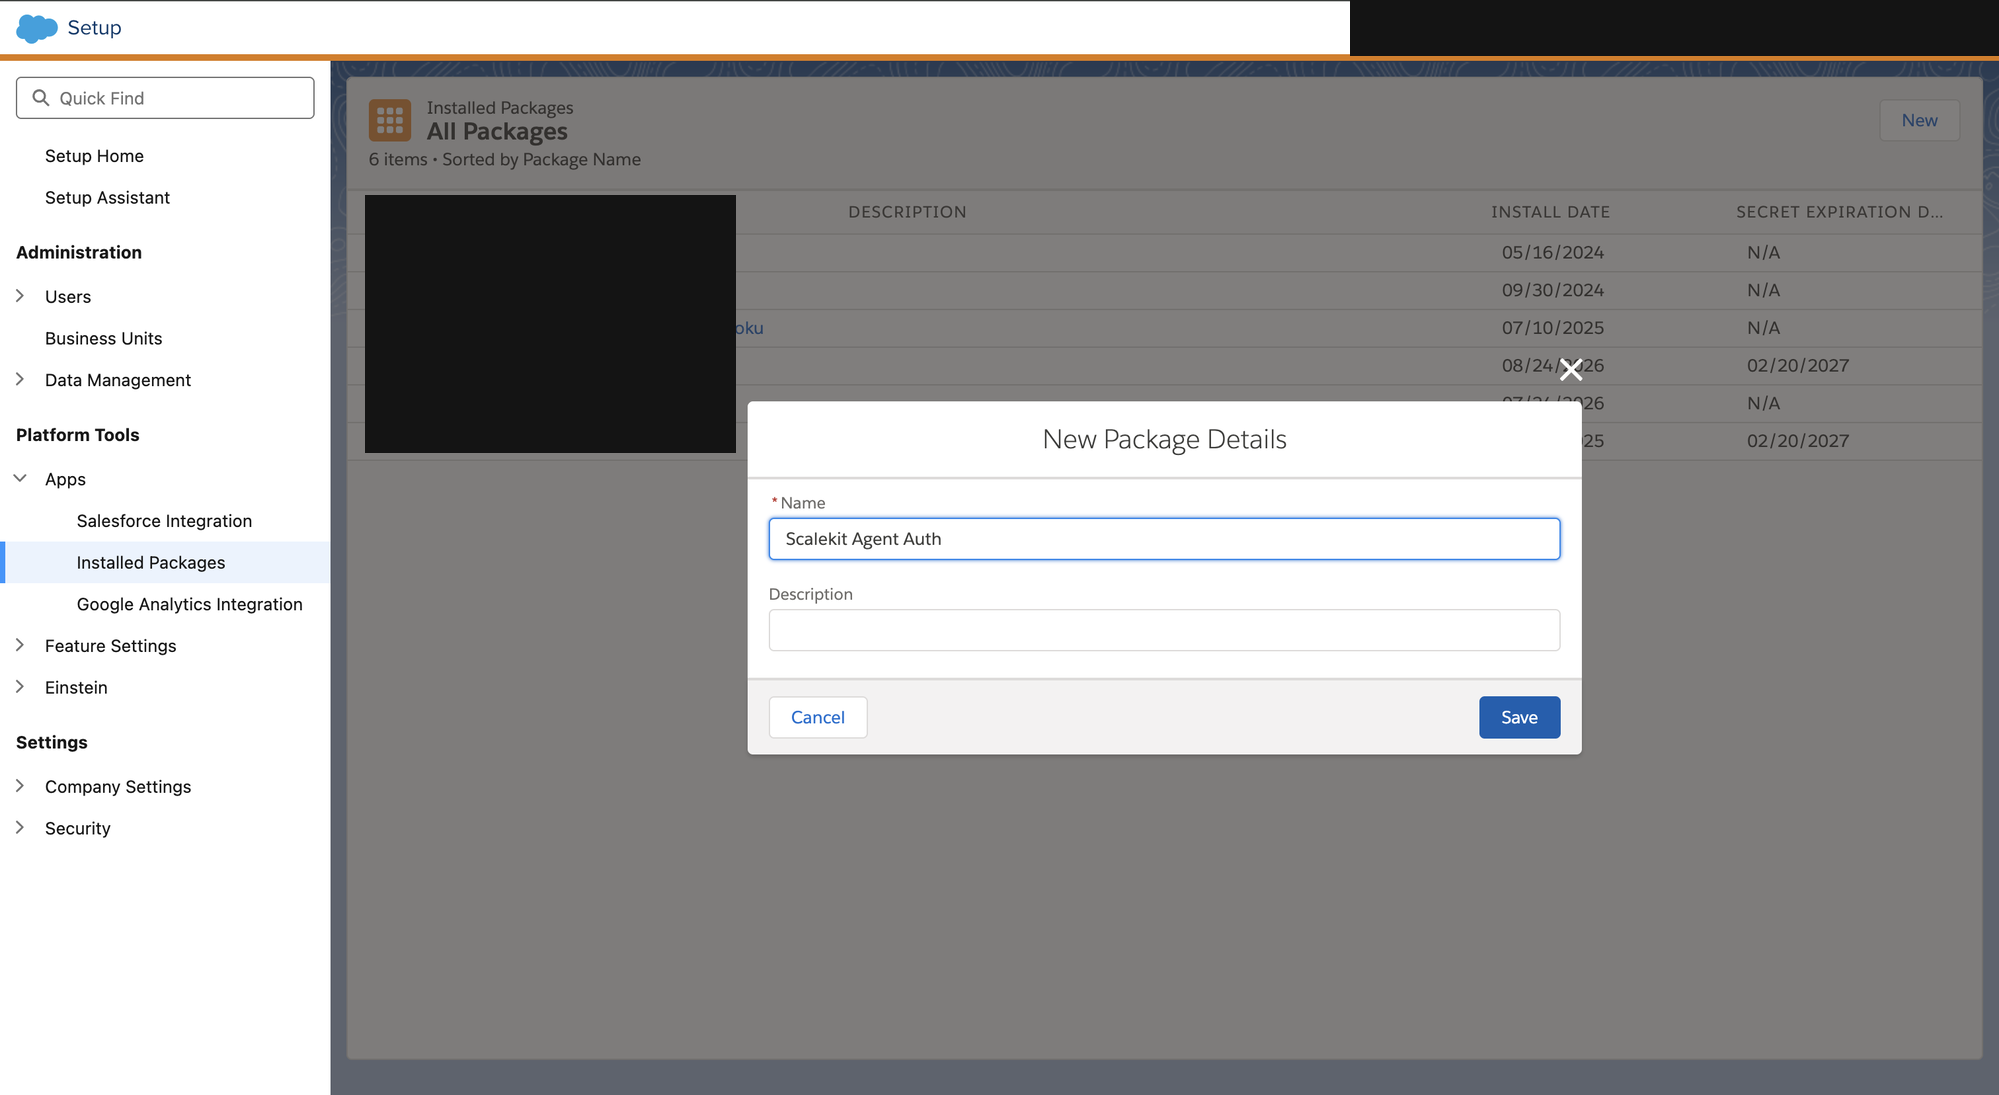Expand the Users tree node
The width and height of the screenshot is (1999, 1095).
coord(20,296)
